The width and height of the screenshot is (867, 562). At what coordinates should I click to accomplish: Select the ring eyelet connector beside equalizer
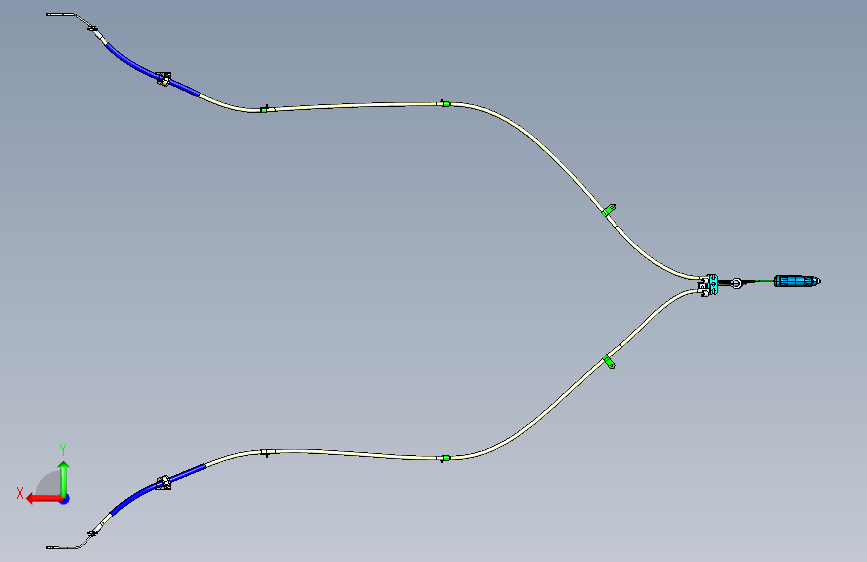pos(736,283)
